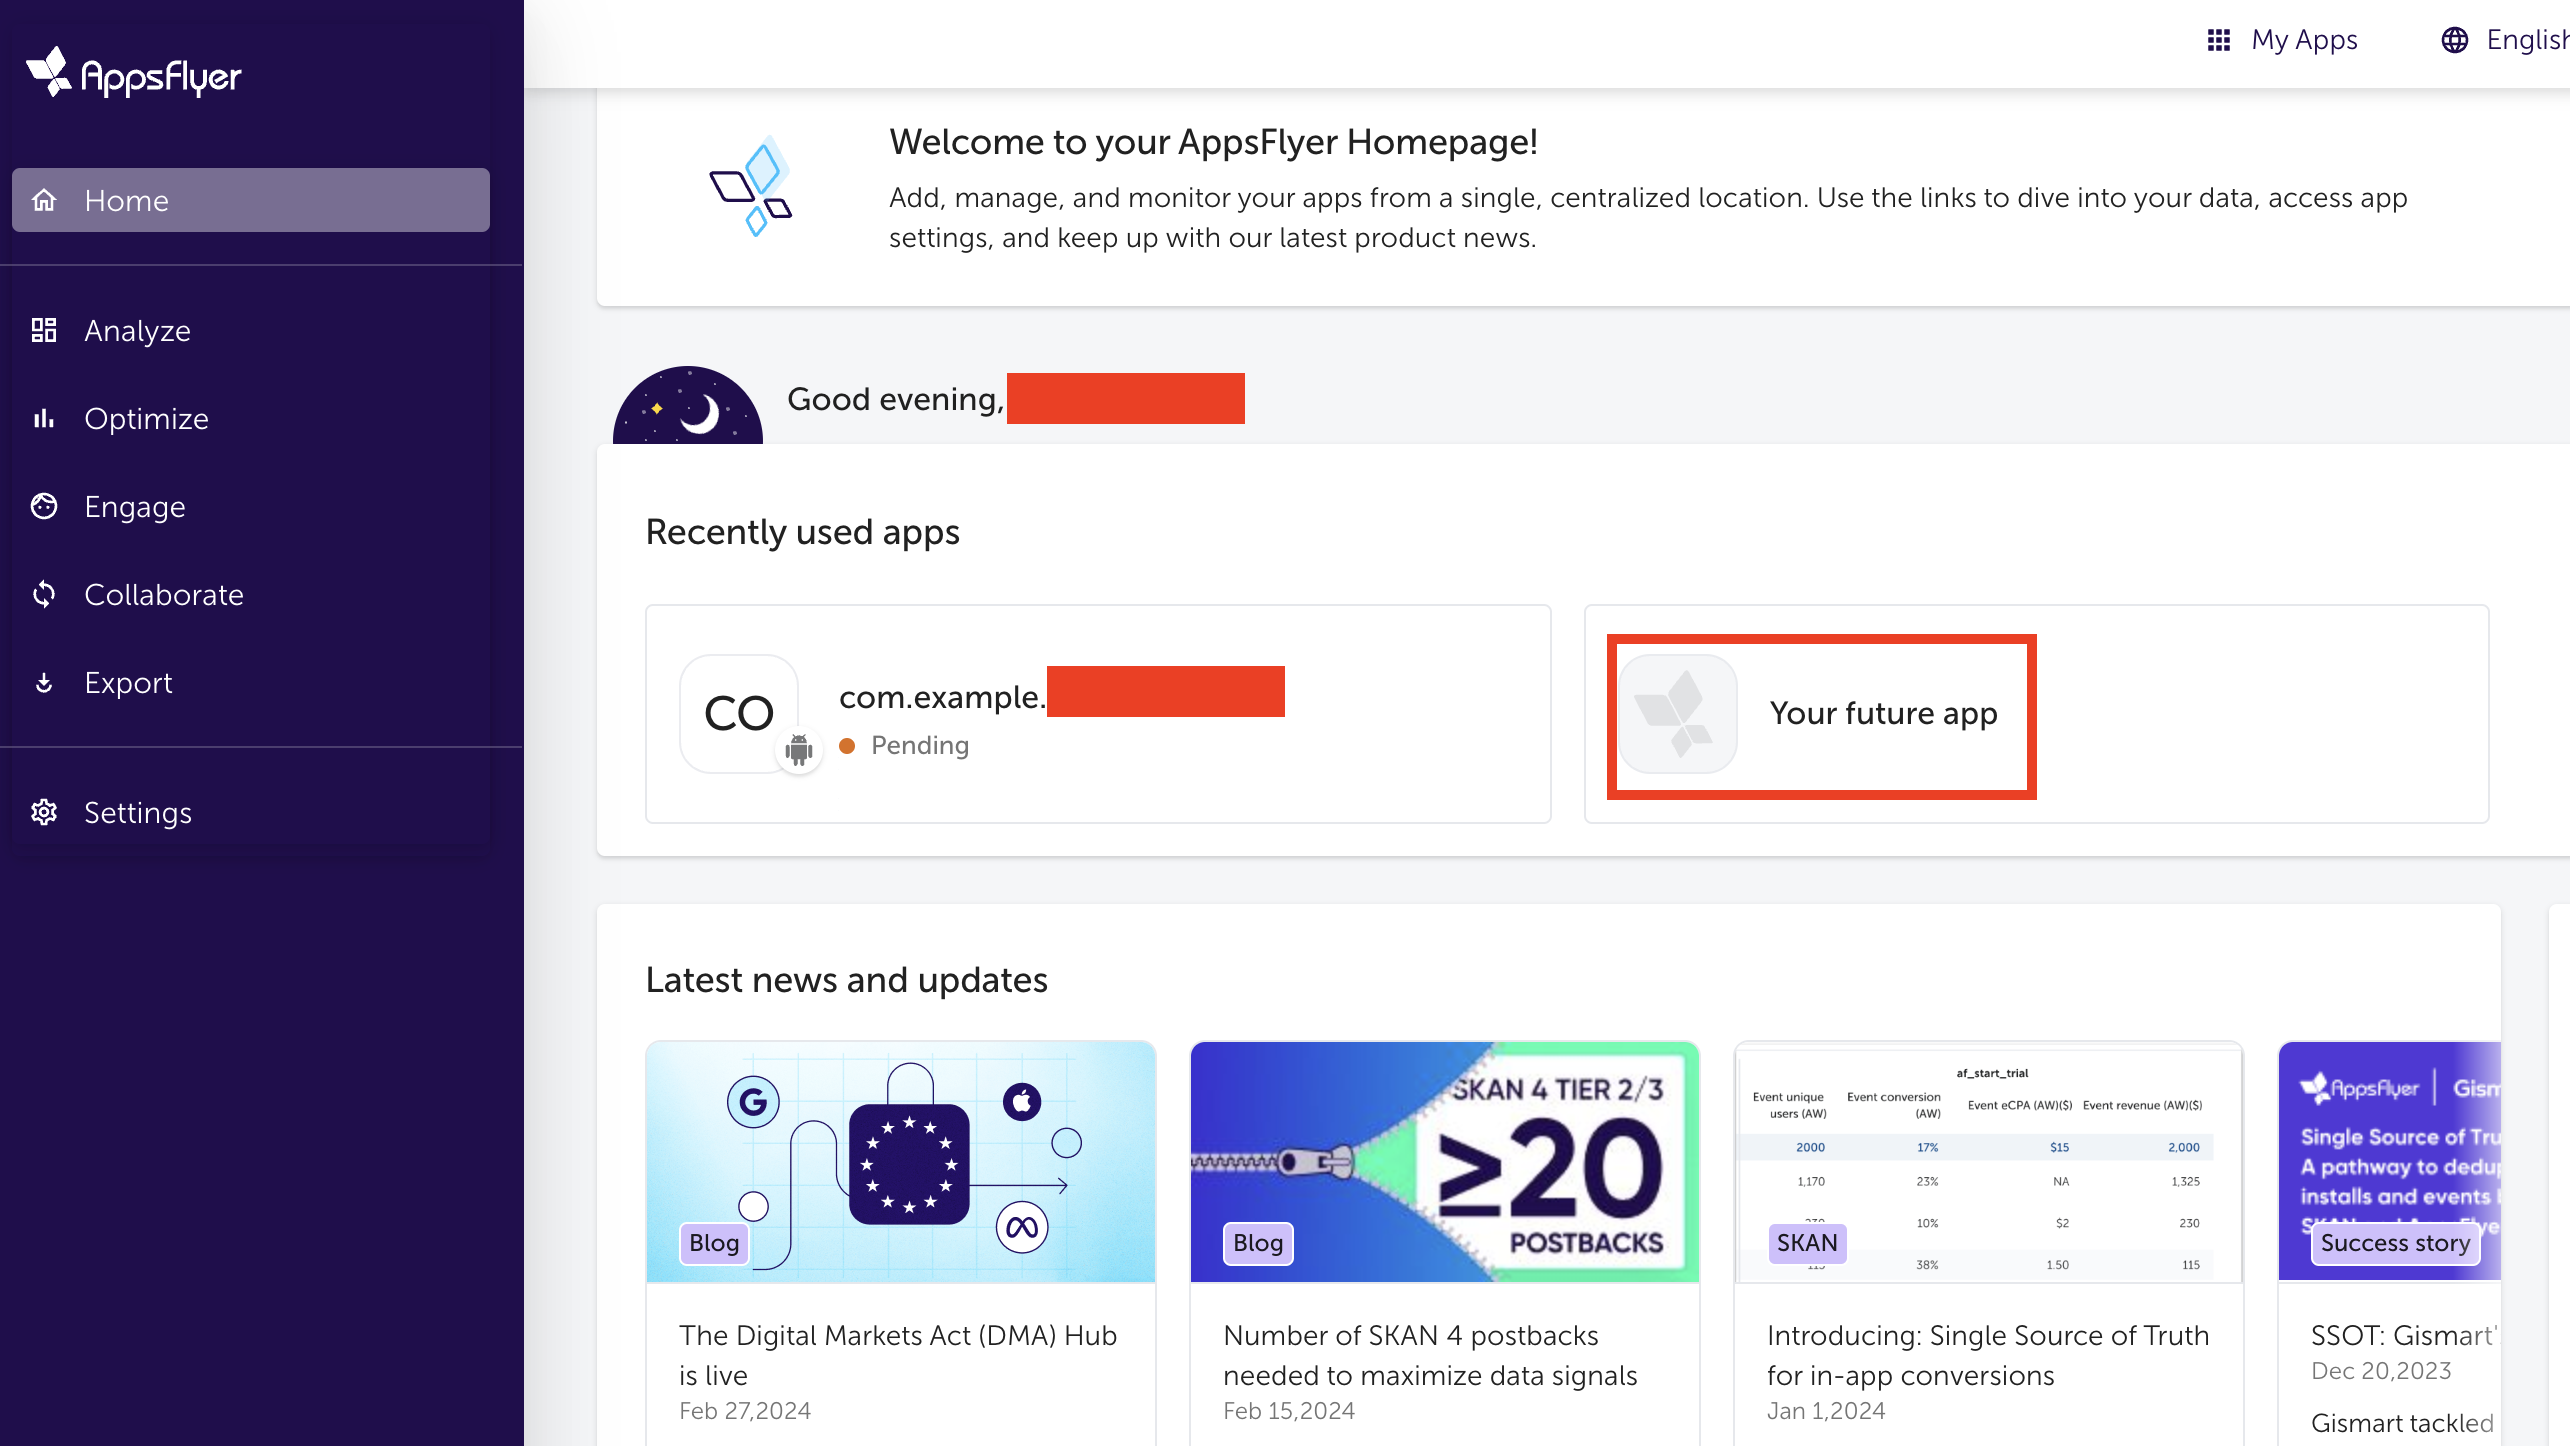2570x1446 pixels.
Task: Click the Export download icon
Action: tap(44, 682)
